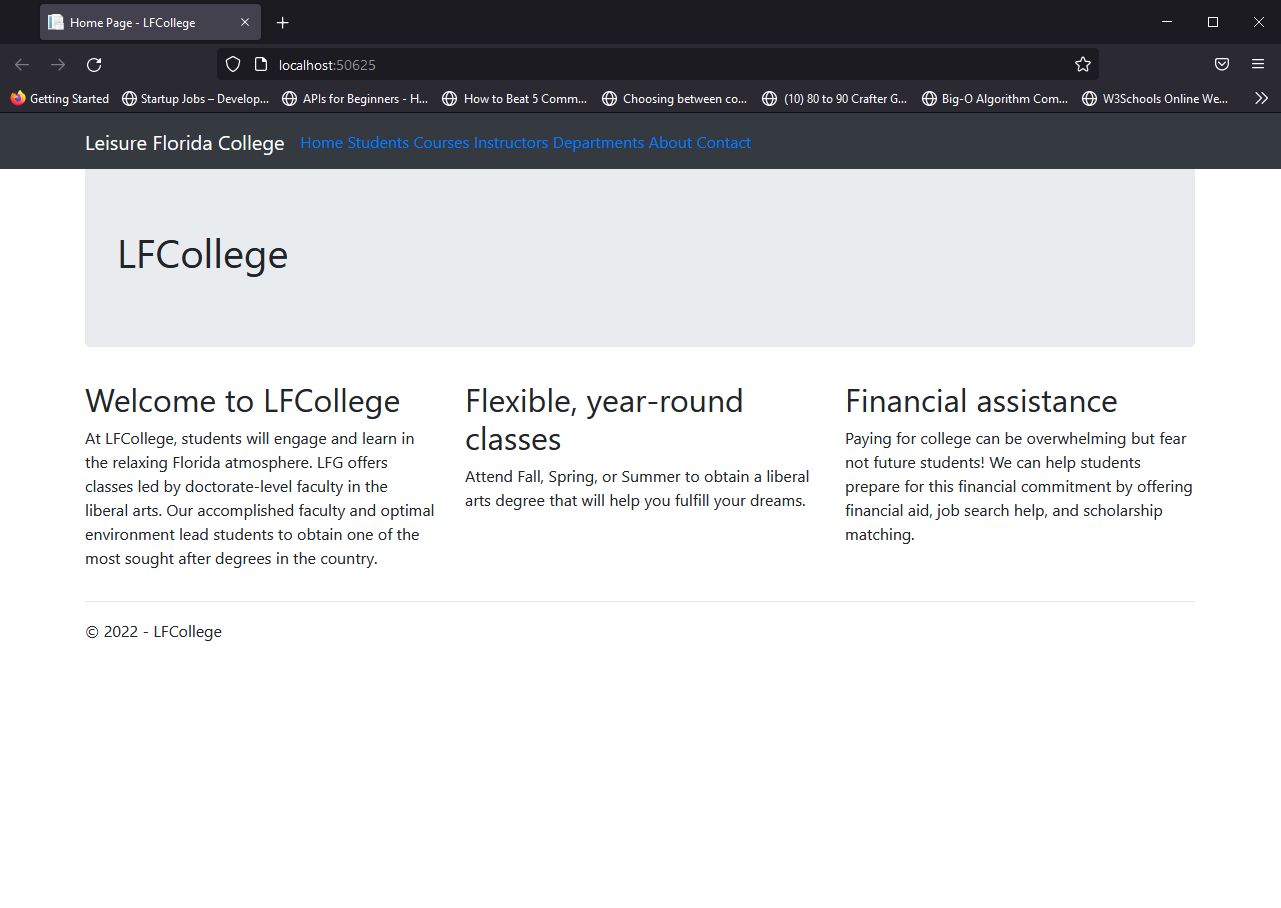Click the back navigation arrow
Viewport: 1281px width, 908px height.
(21, 64)
